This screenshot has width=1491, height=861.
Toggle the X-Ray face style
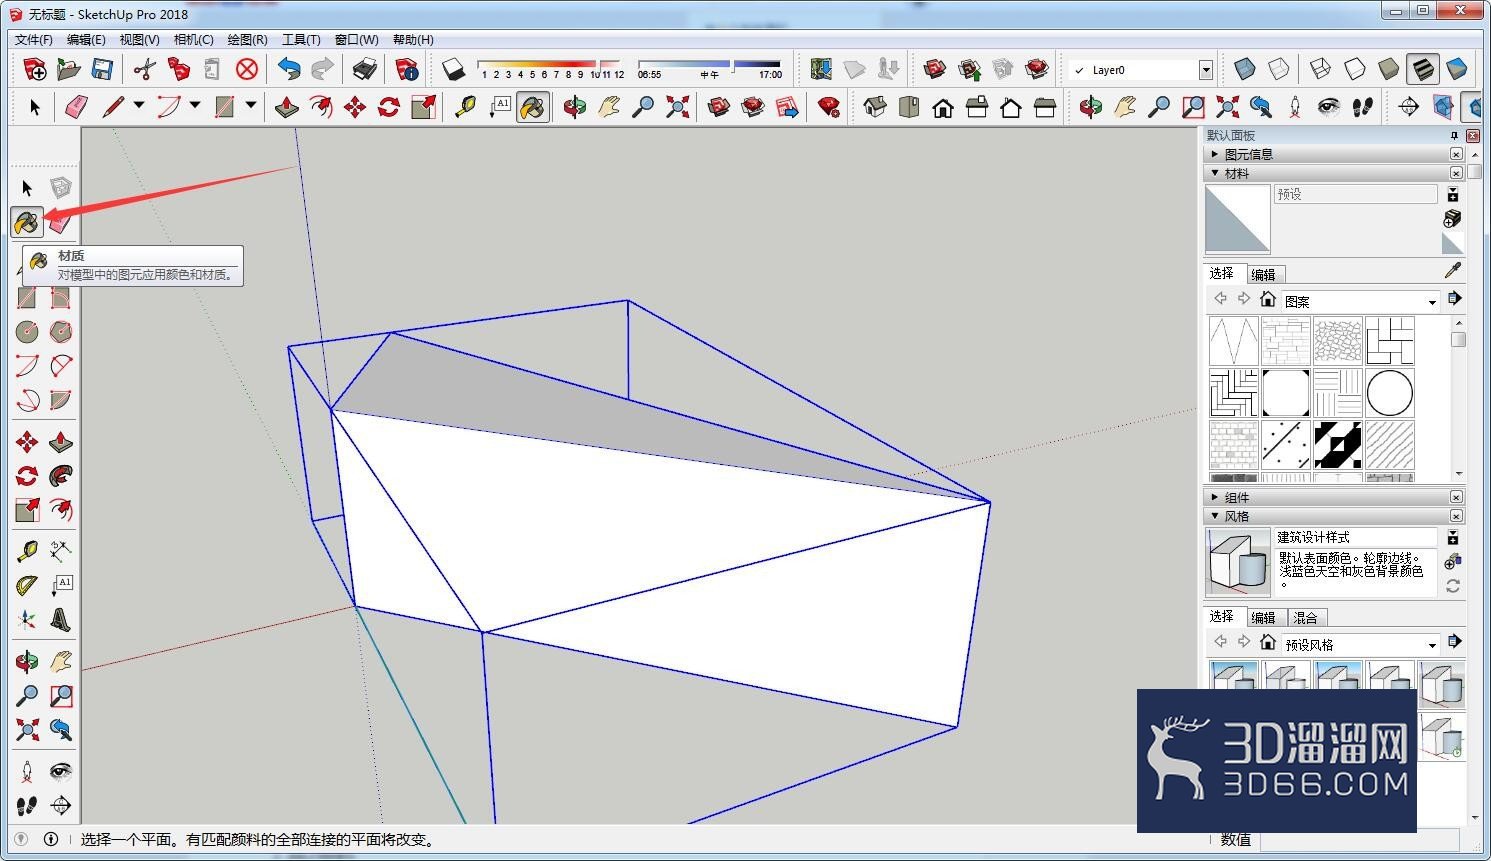click(x=1245, y=69)
